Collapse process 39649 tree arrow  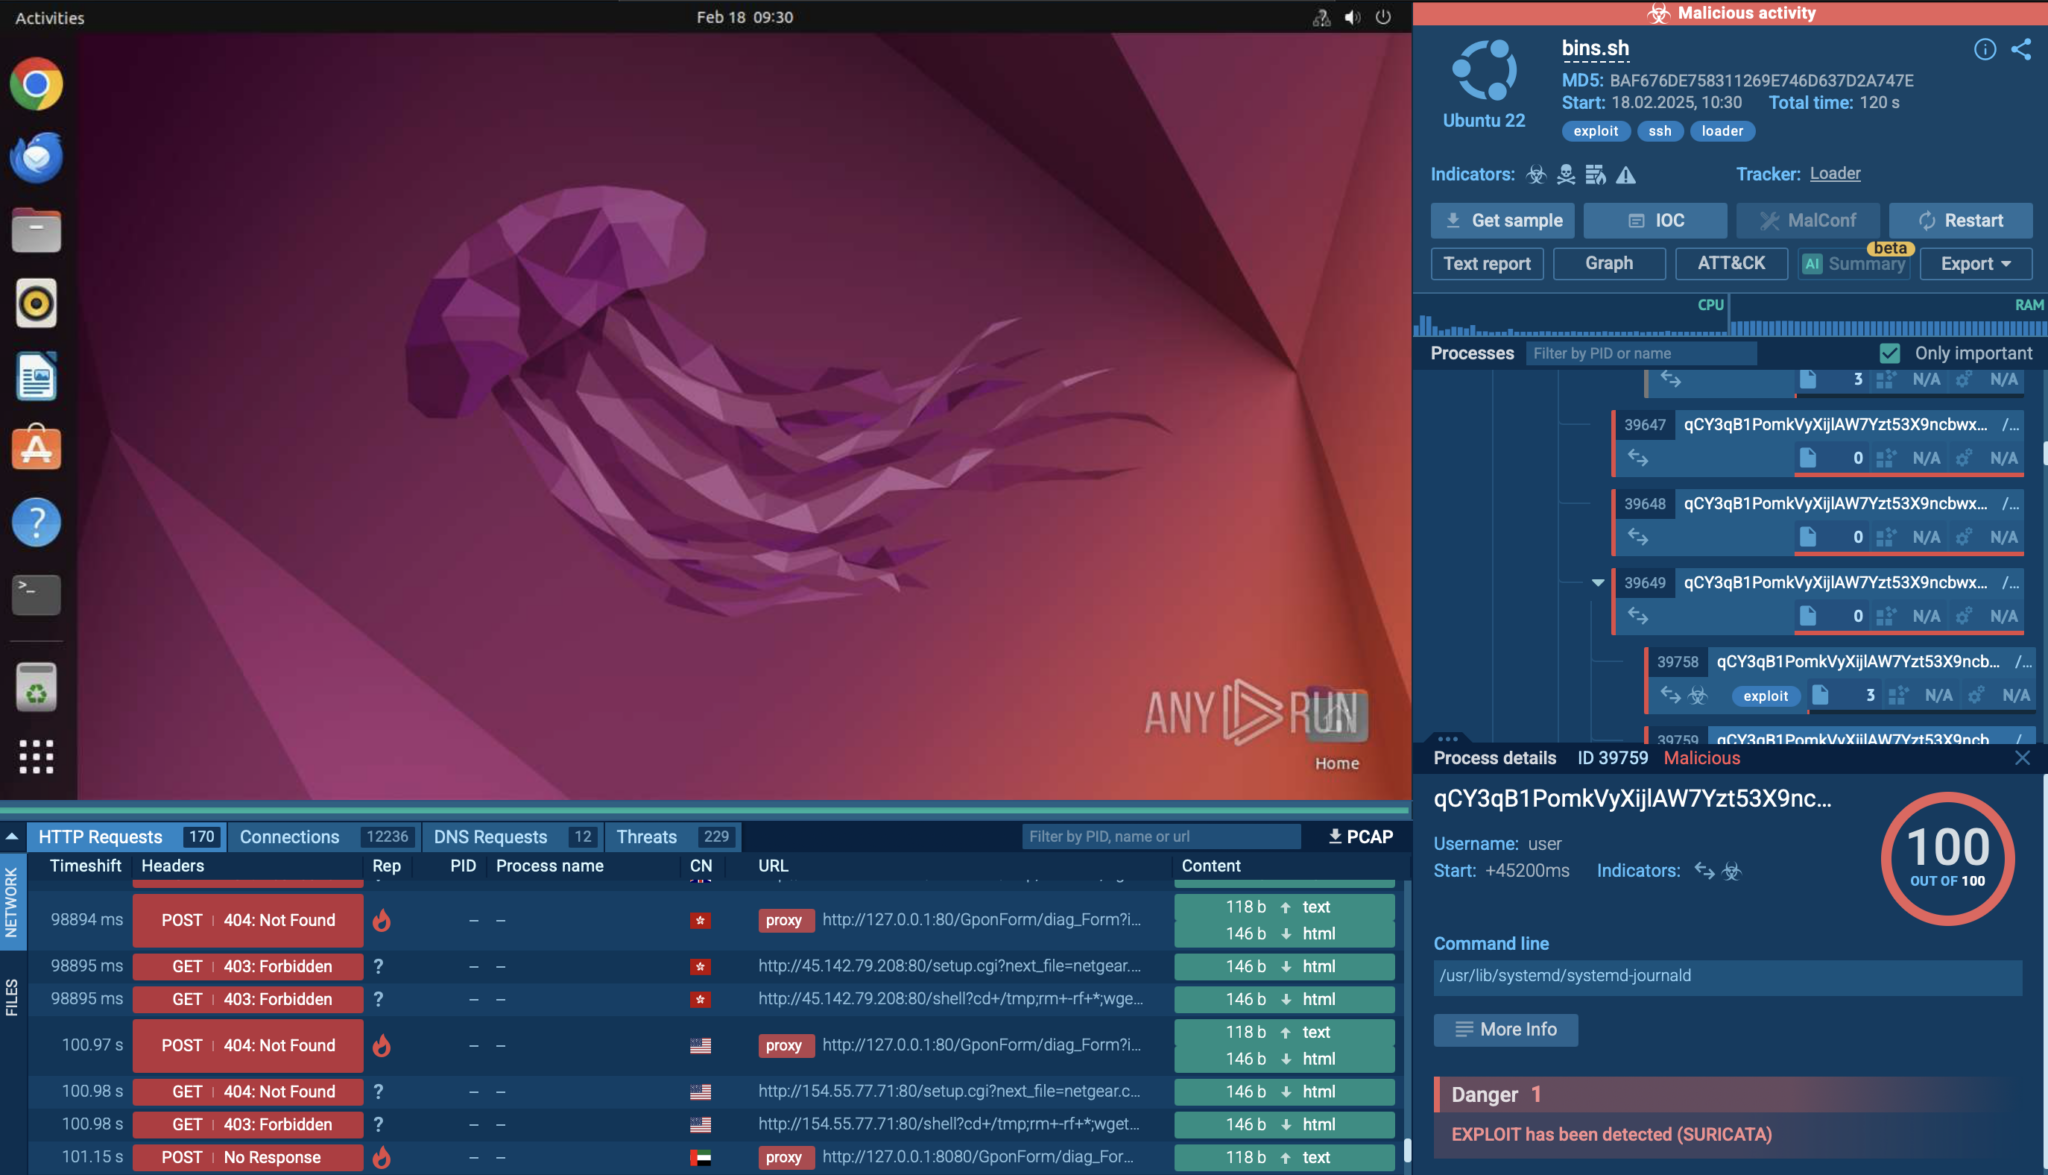coord(1597,583)
